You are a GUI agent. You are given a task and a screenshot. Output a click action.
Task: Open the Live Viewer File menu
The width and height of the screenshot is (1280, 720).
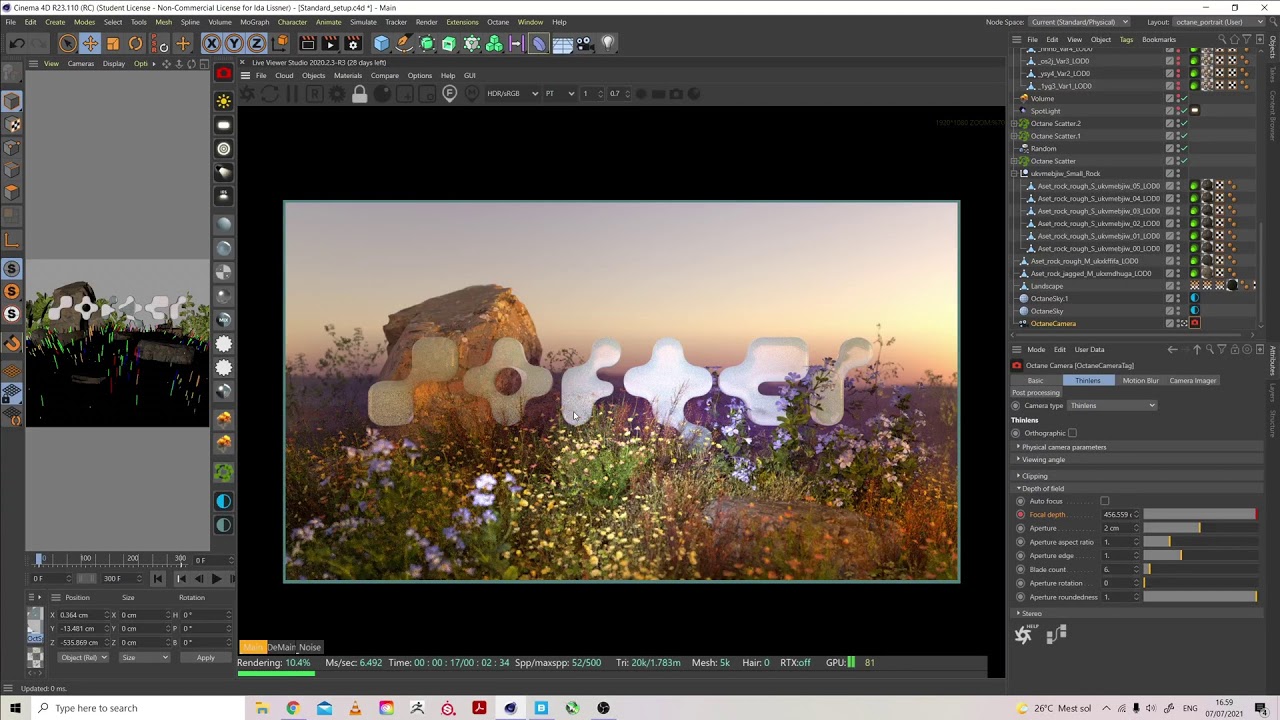tap(261, 76)
